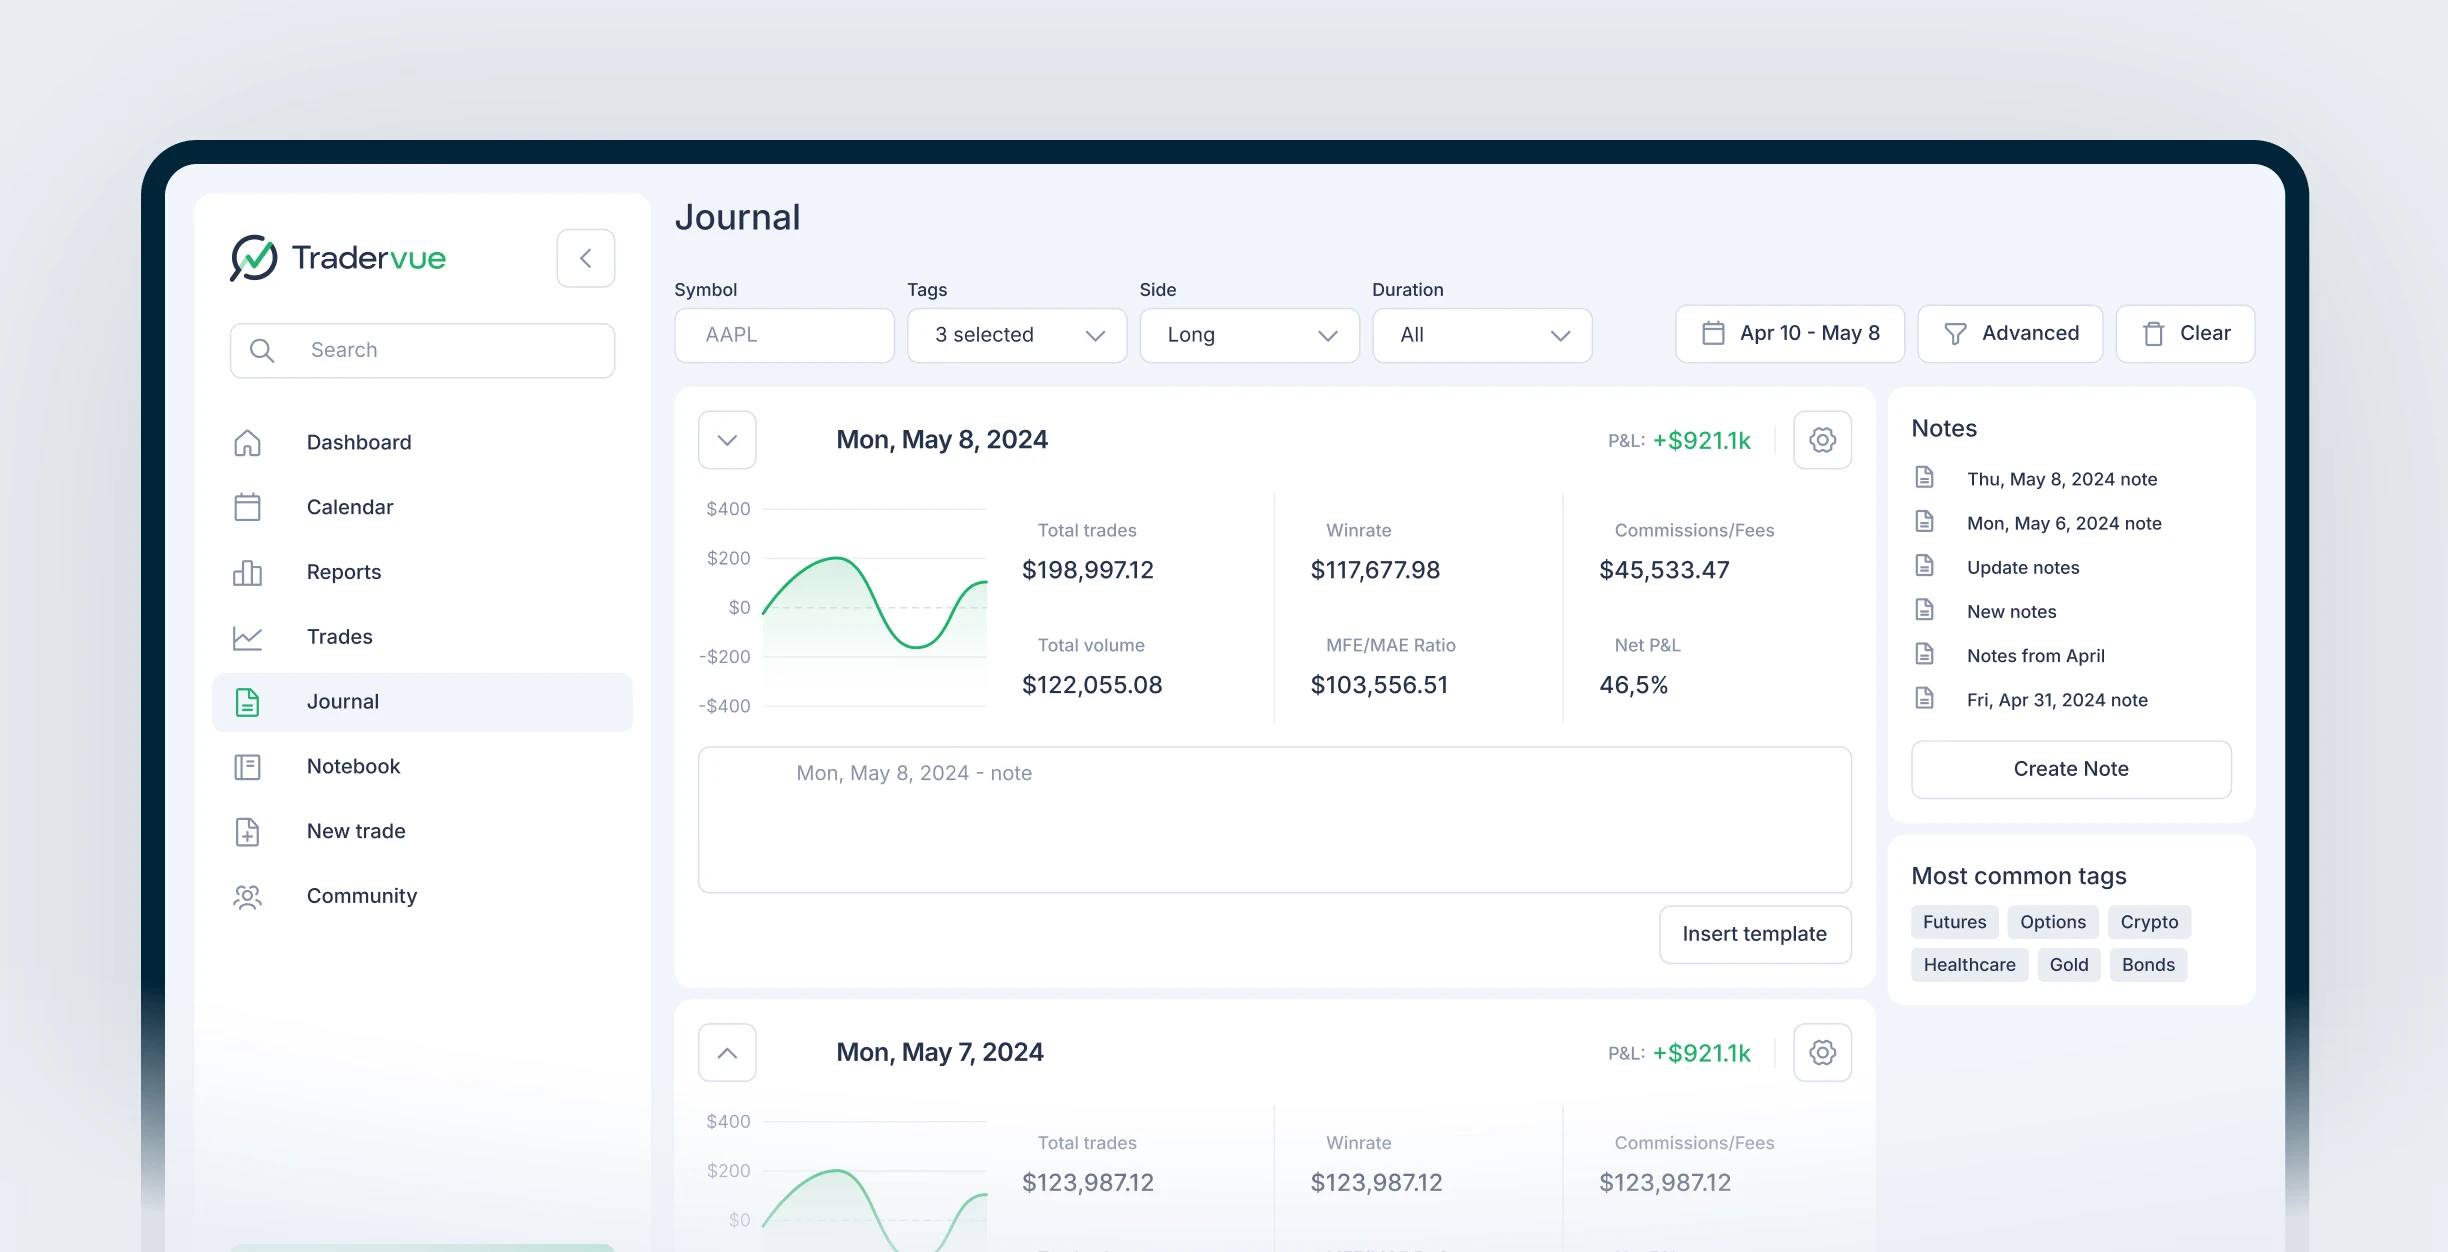
Task: Click the Community people icon
Action: coord(247,896)
